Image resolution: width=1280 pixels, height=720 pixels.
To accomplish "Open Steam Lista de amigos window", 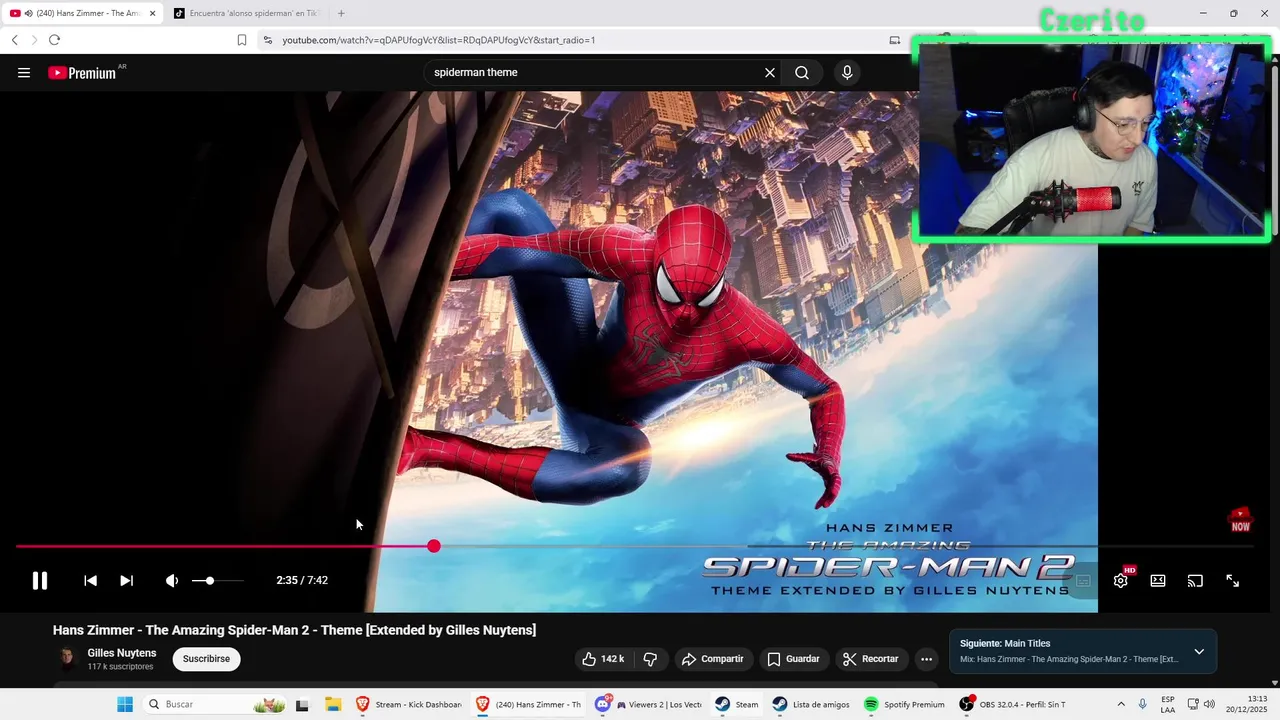I will coord(811,704).
